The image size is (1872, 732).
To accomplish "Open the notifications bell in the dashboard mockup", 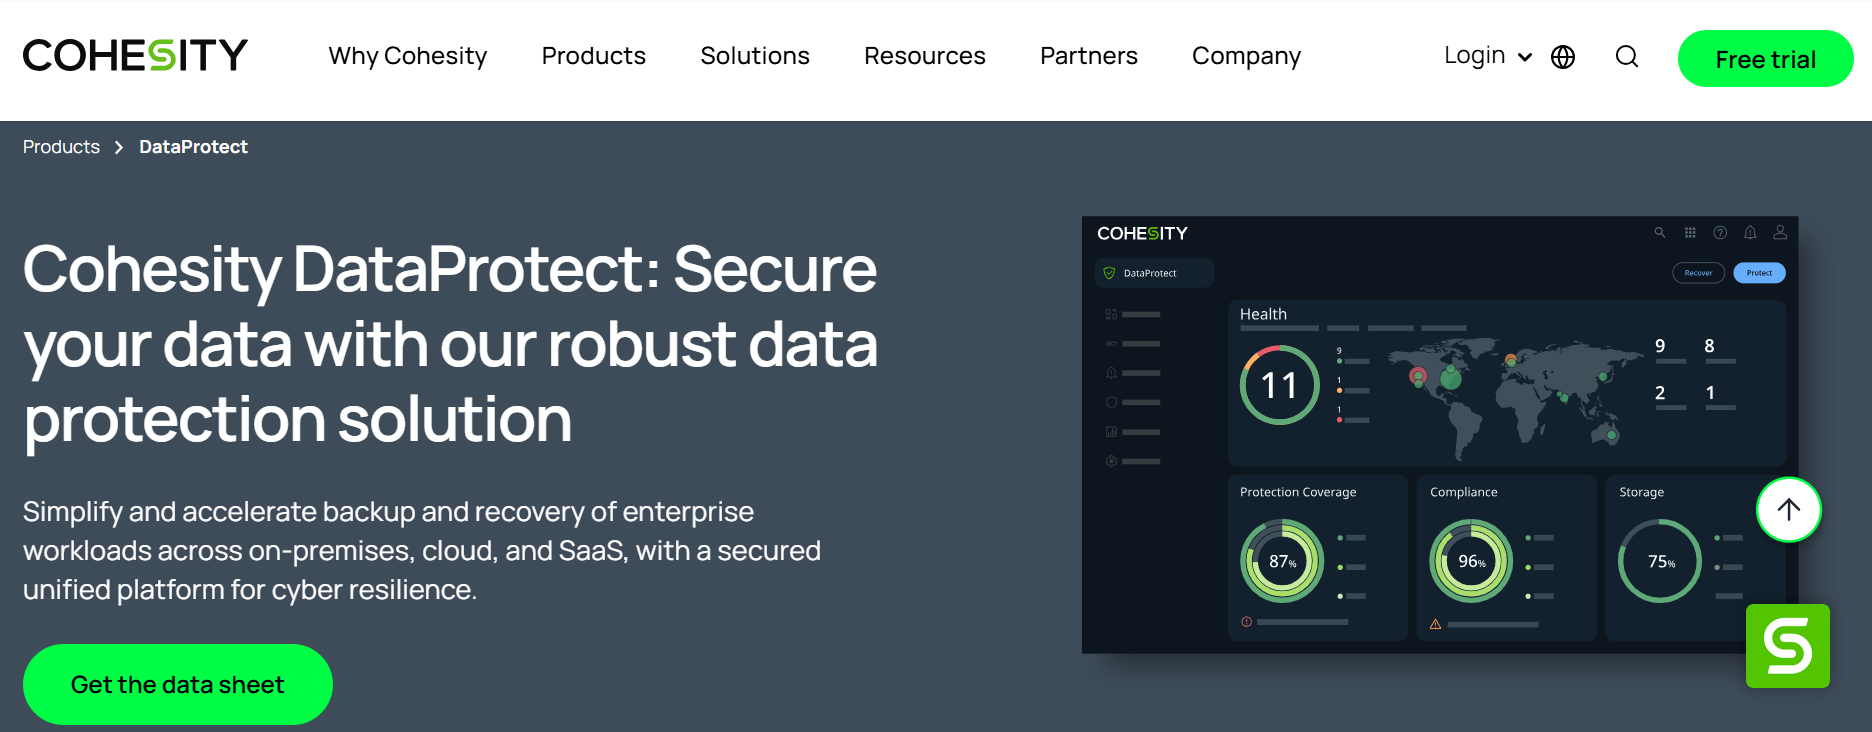I will coord(1750,232).
